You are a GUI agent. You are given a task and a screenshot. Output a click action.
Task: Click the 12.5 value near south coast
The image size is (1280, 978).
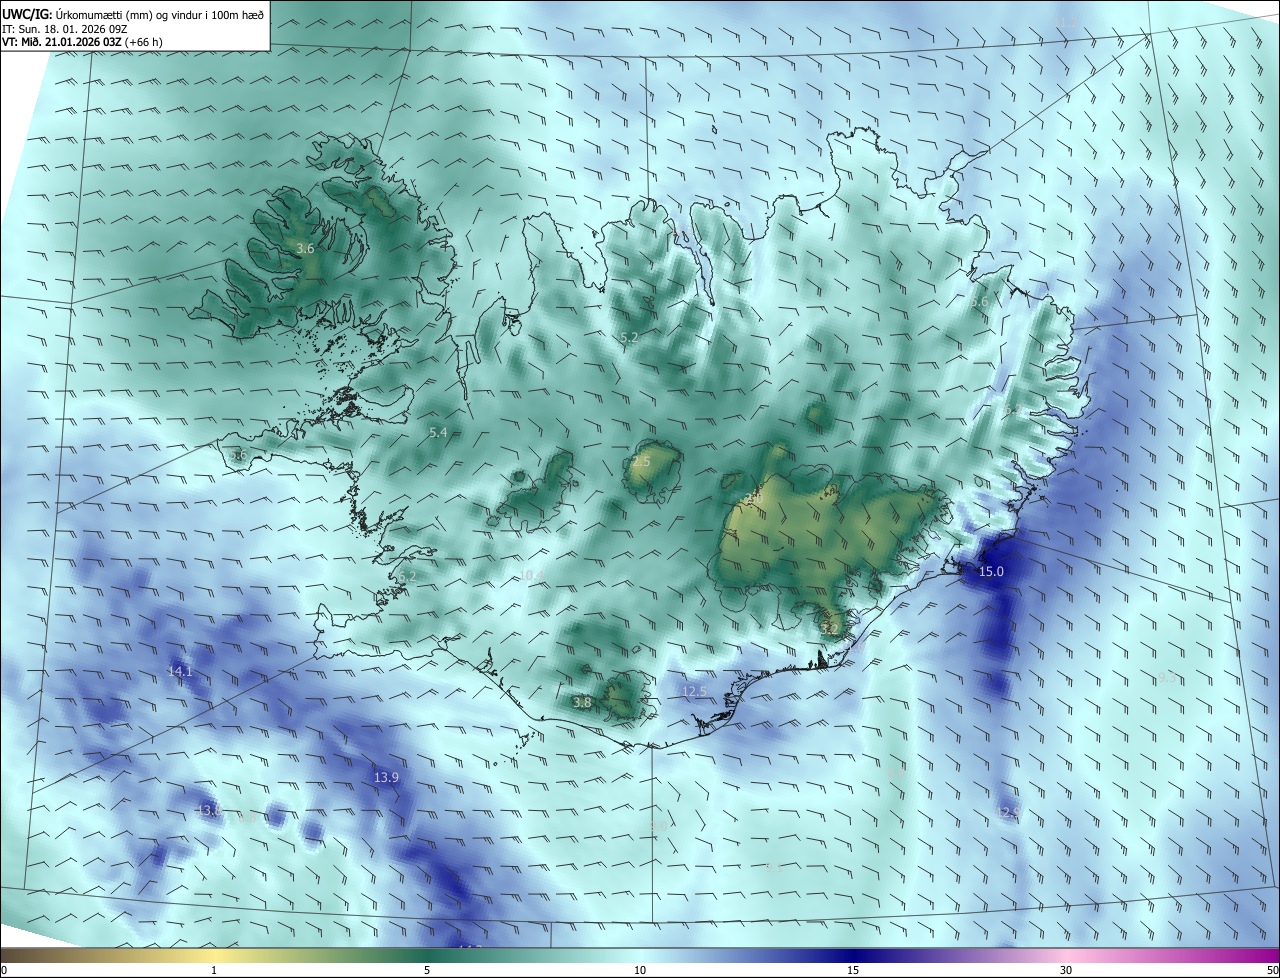coord(694,691)
